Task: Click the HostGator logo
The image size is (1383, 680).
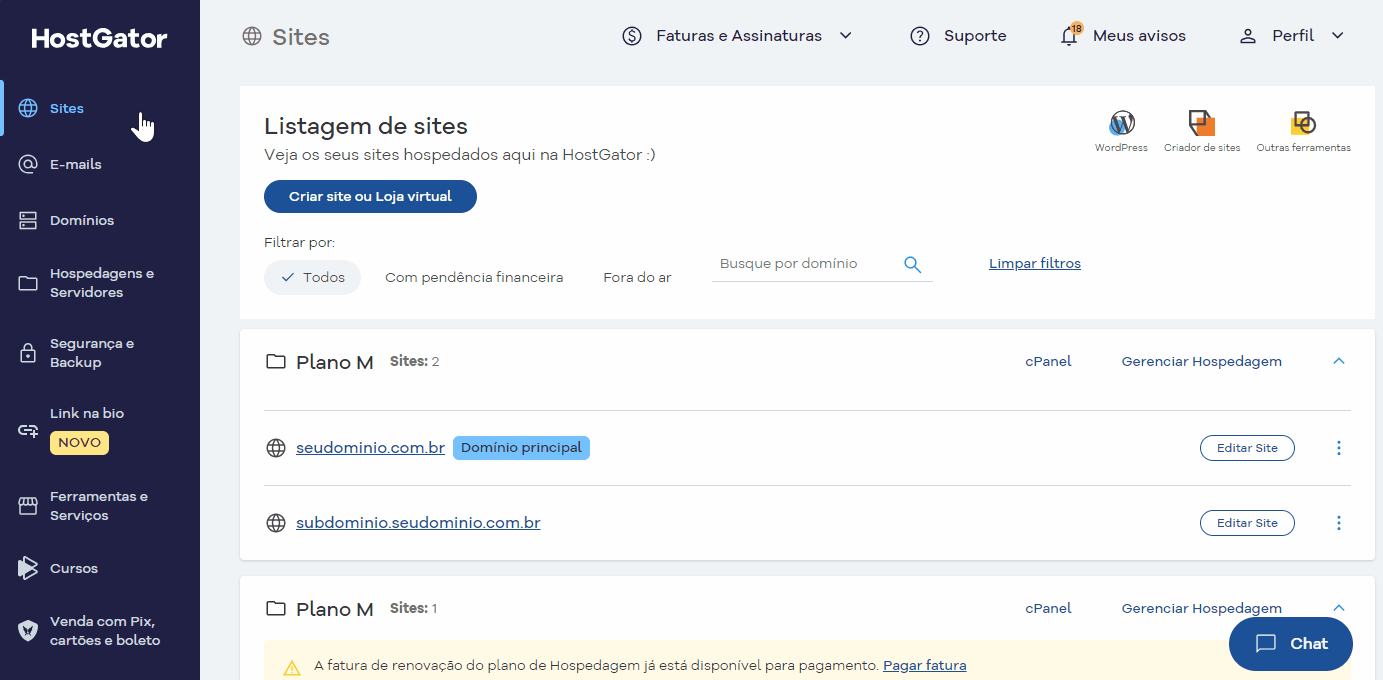Action: (x=99, y=39)
